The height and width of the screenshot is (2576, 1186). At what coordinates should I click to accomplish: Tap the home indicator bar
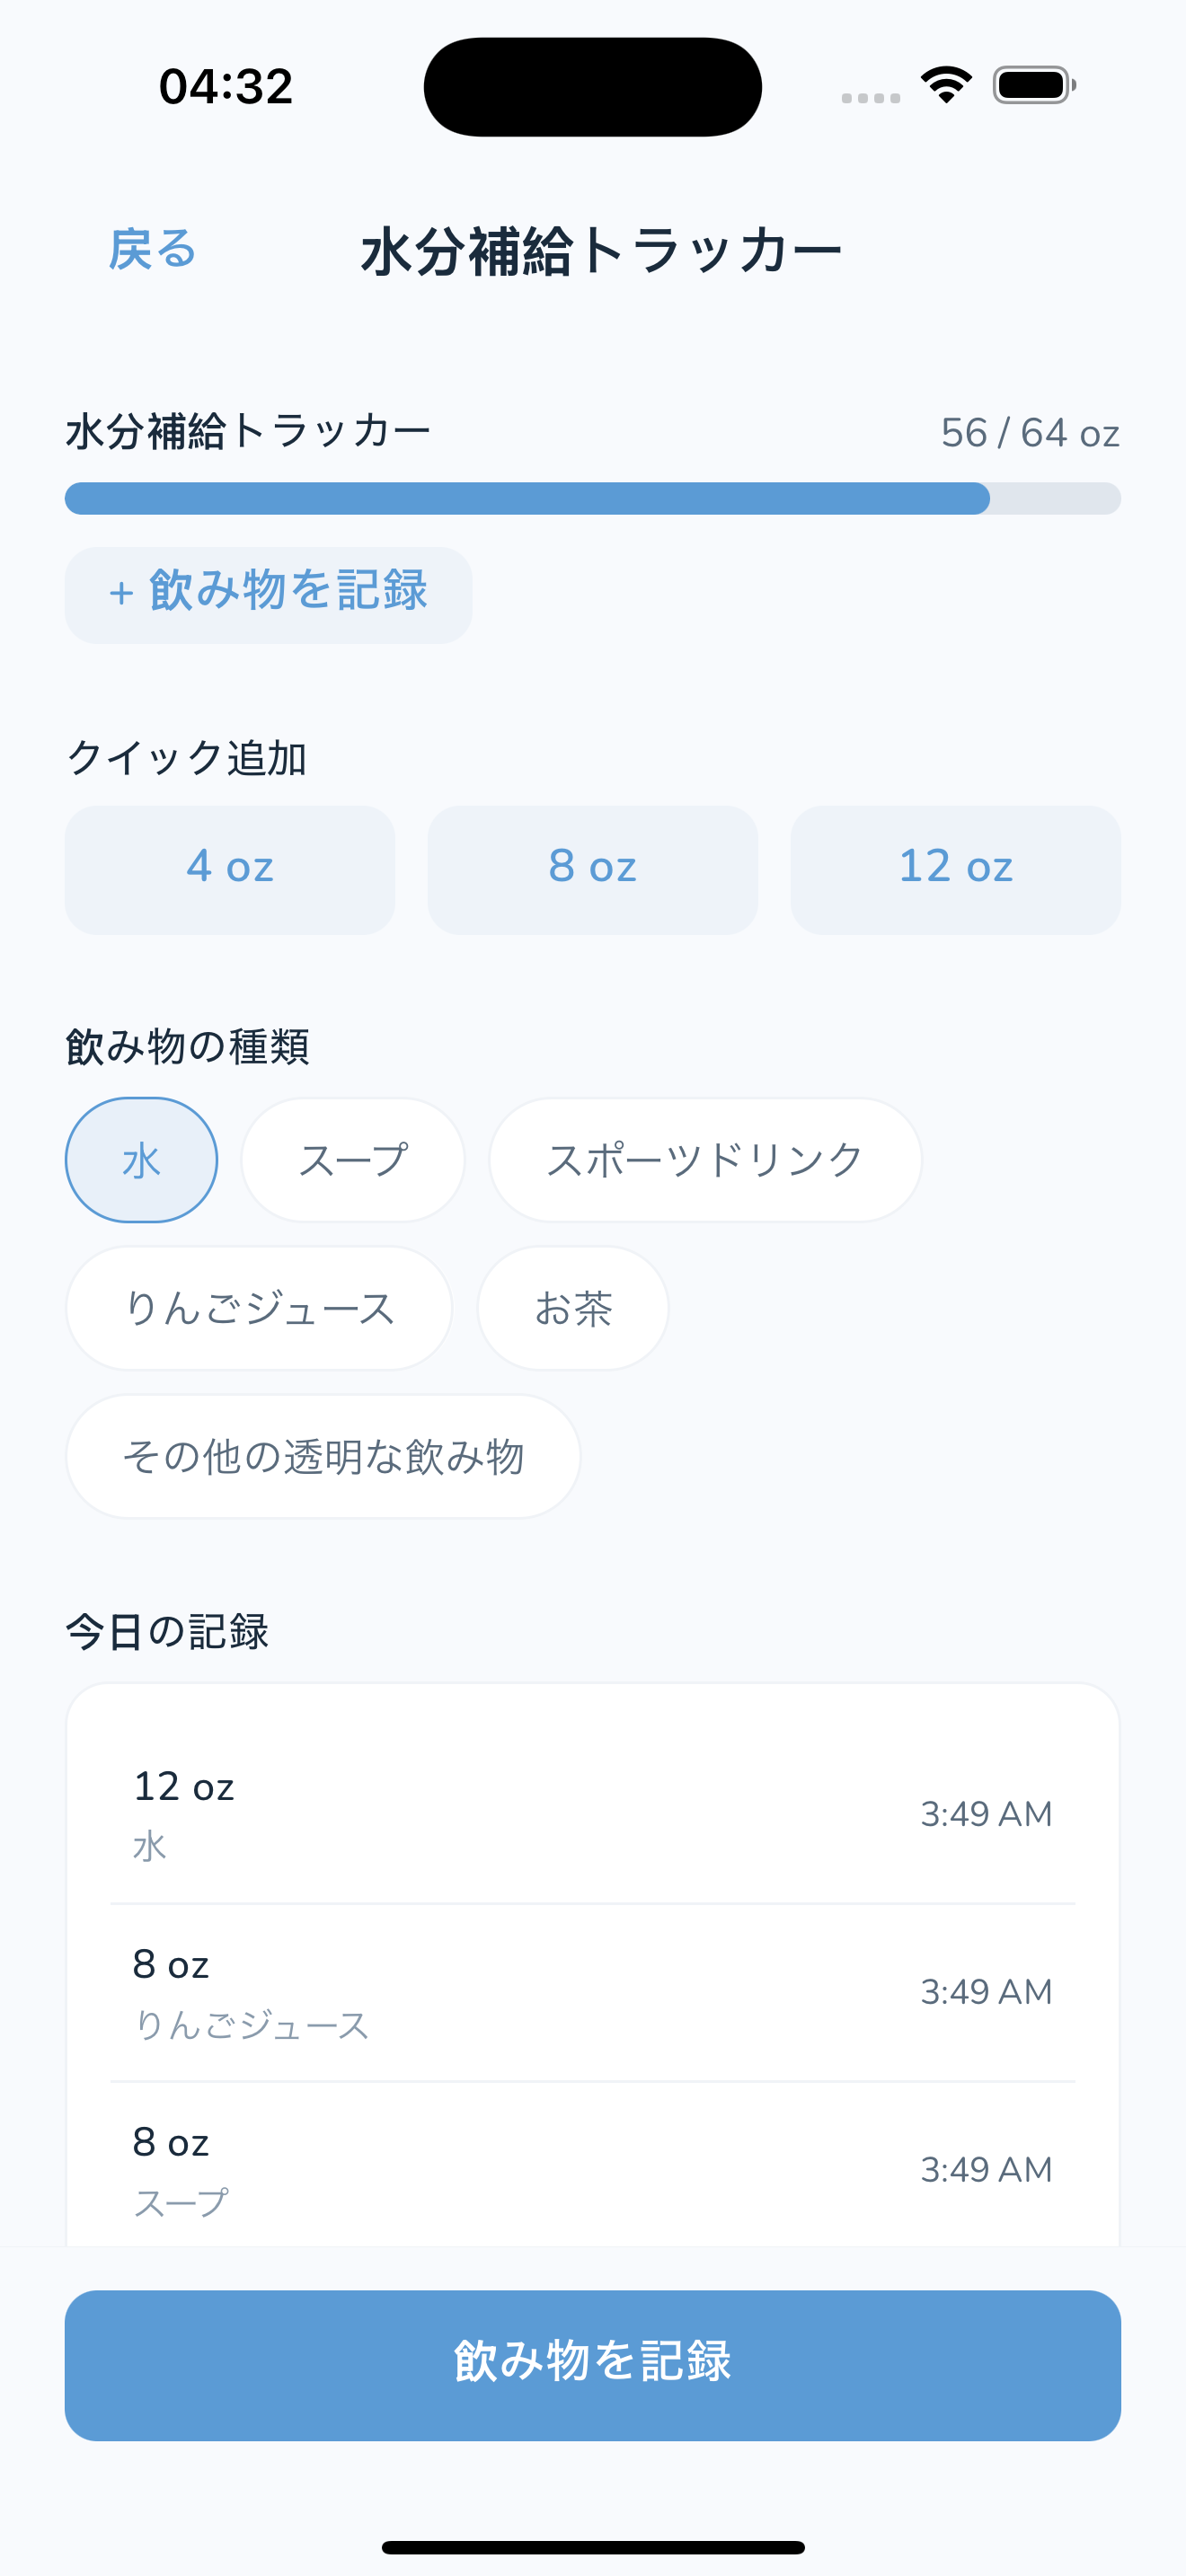[593, 2547]
